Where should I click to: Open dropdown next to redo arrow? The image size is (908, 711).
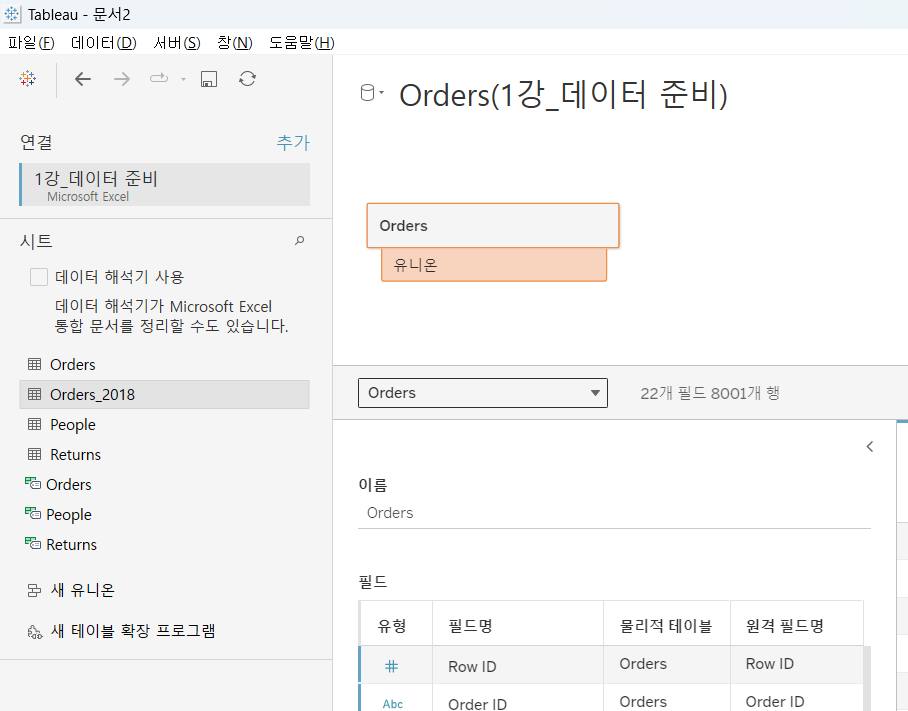pos(183,79)
